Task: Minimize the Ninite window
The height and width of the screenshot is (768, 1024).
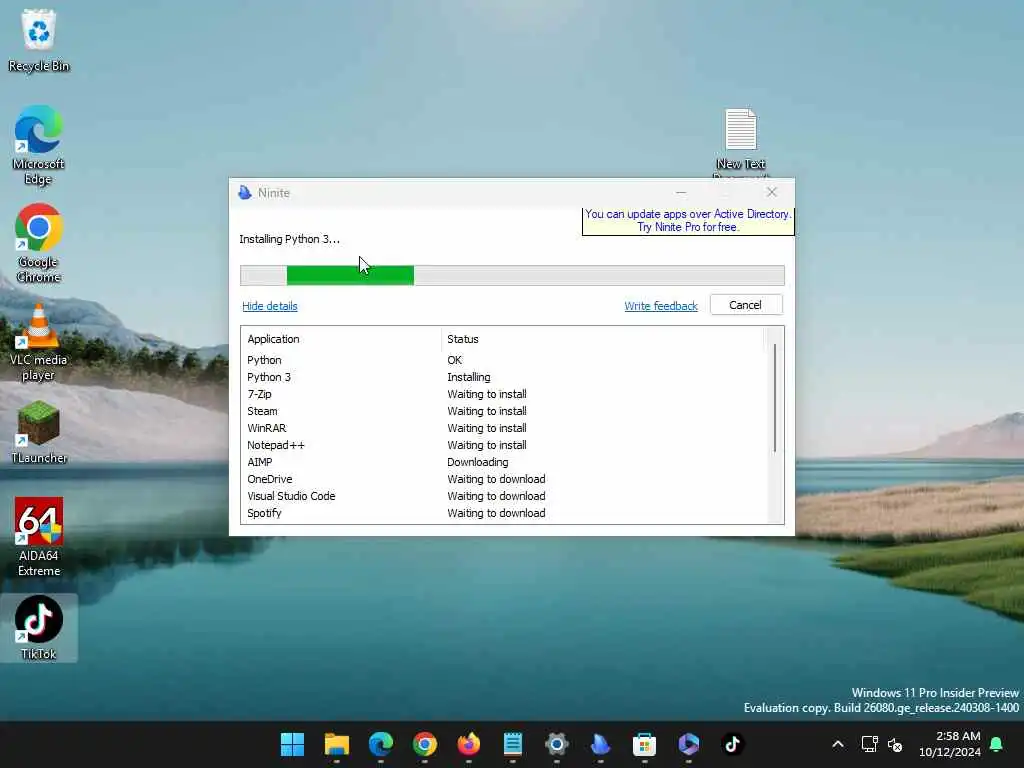Action: click(x=681, y=193)
